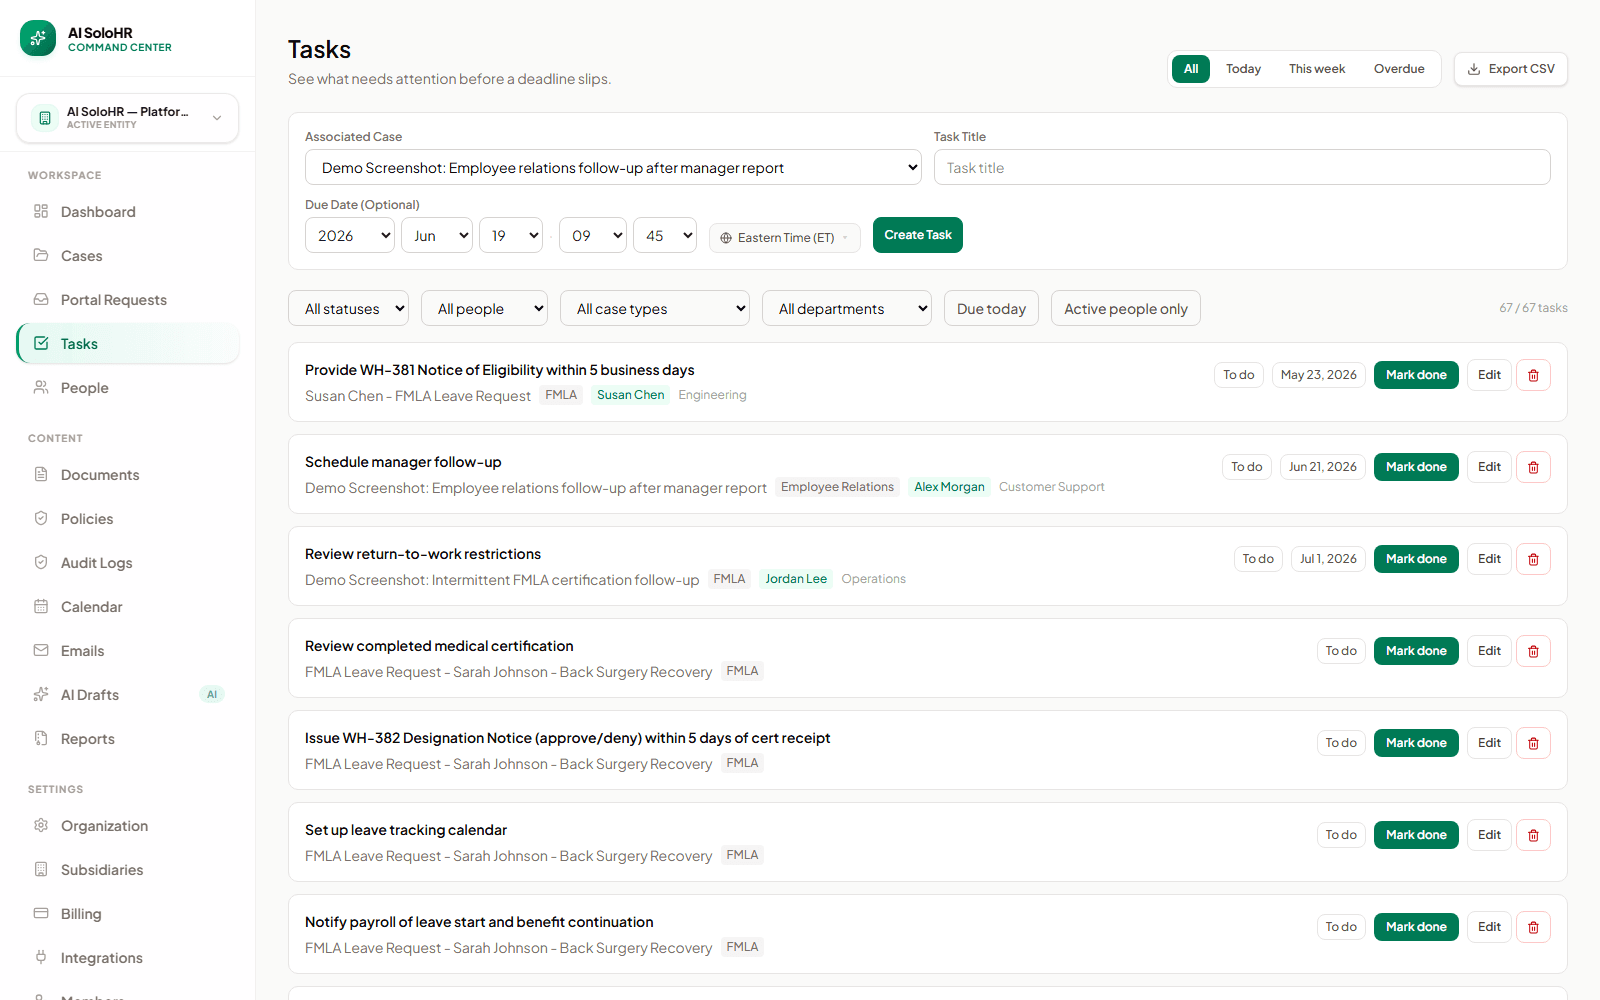The width and height of the screenshot is (1600, 1000).
Task: Open the due date day dropdown
Action: click(511, 235)
